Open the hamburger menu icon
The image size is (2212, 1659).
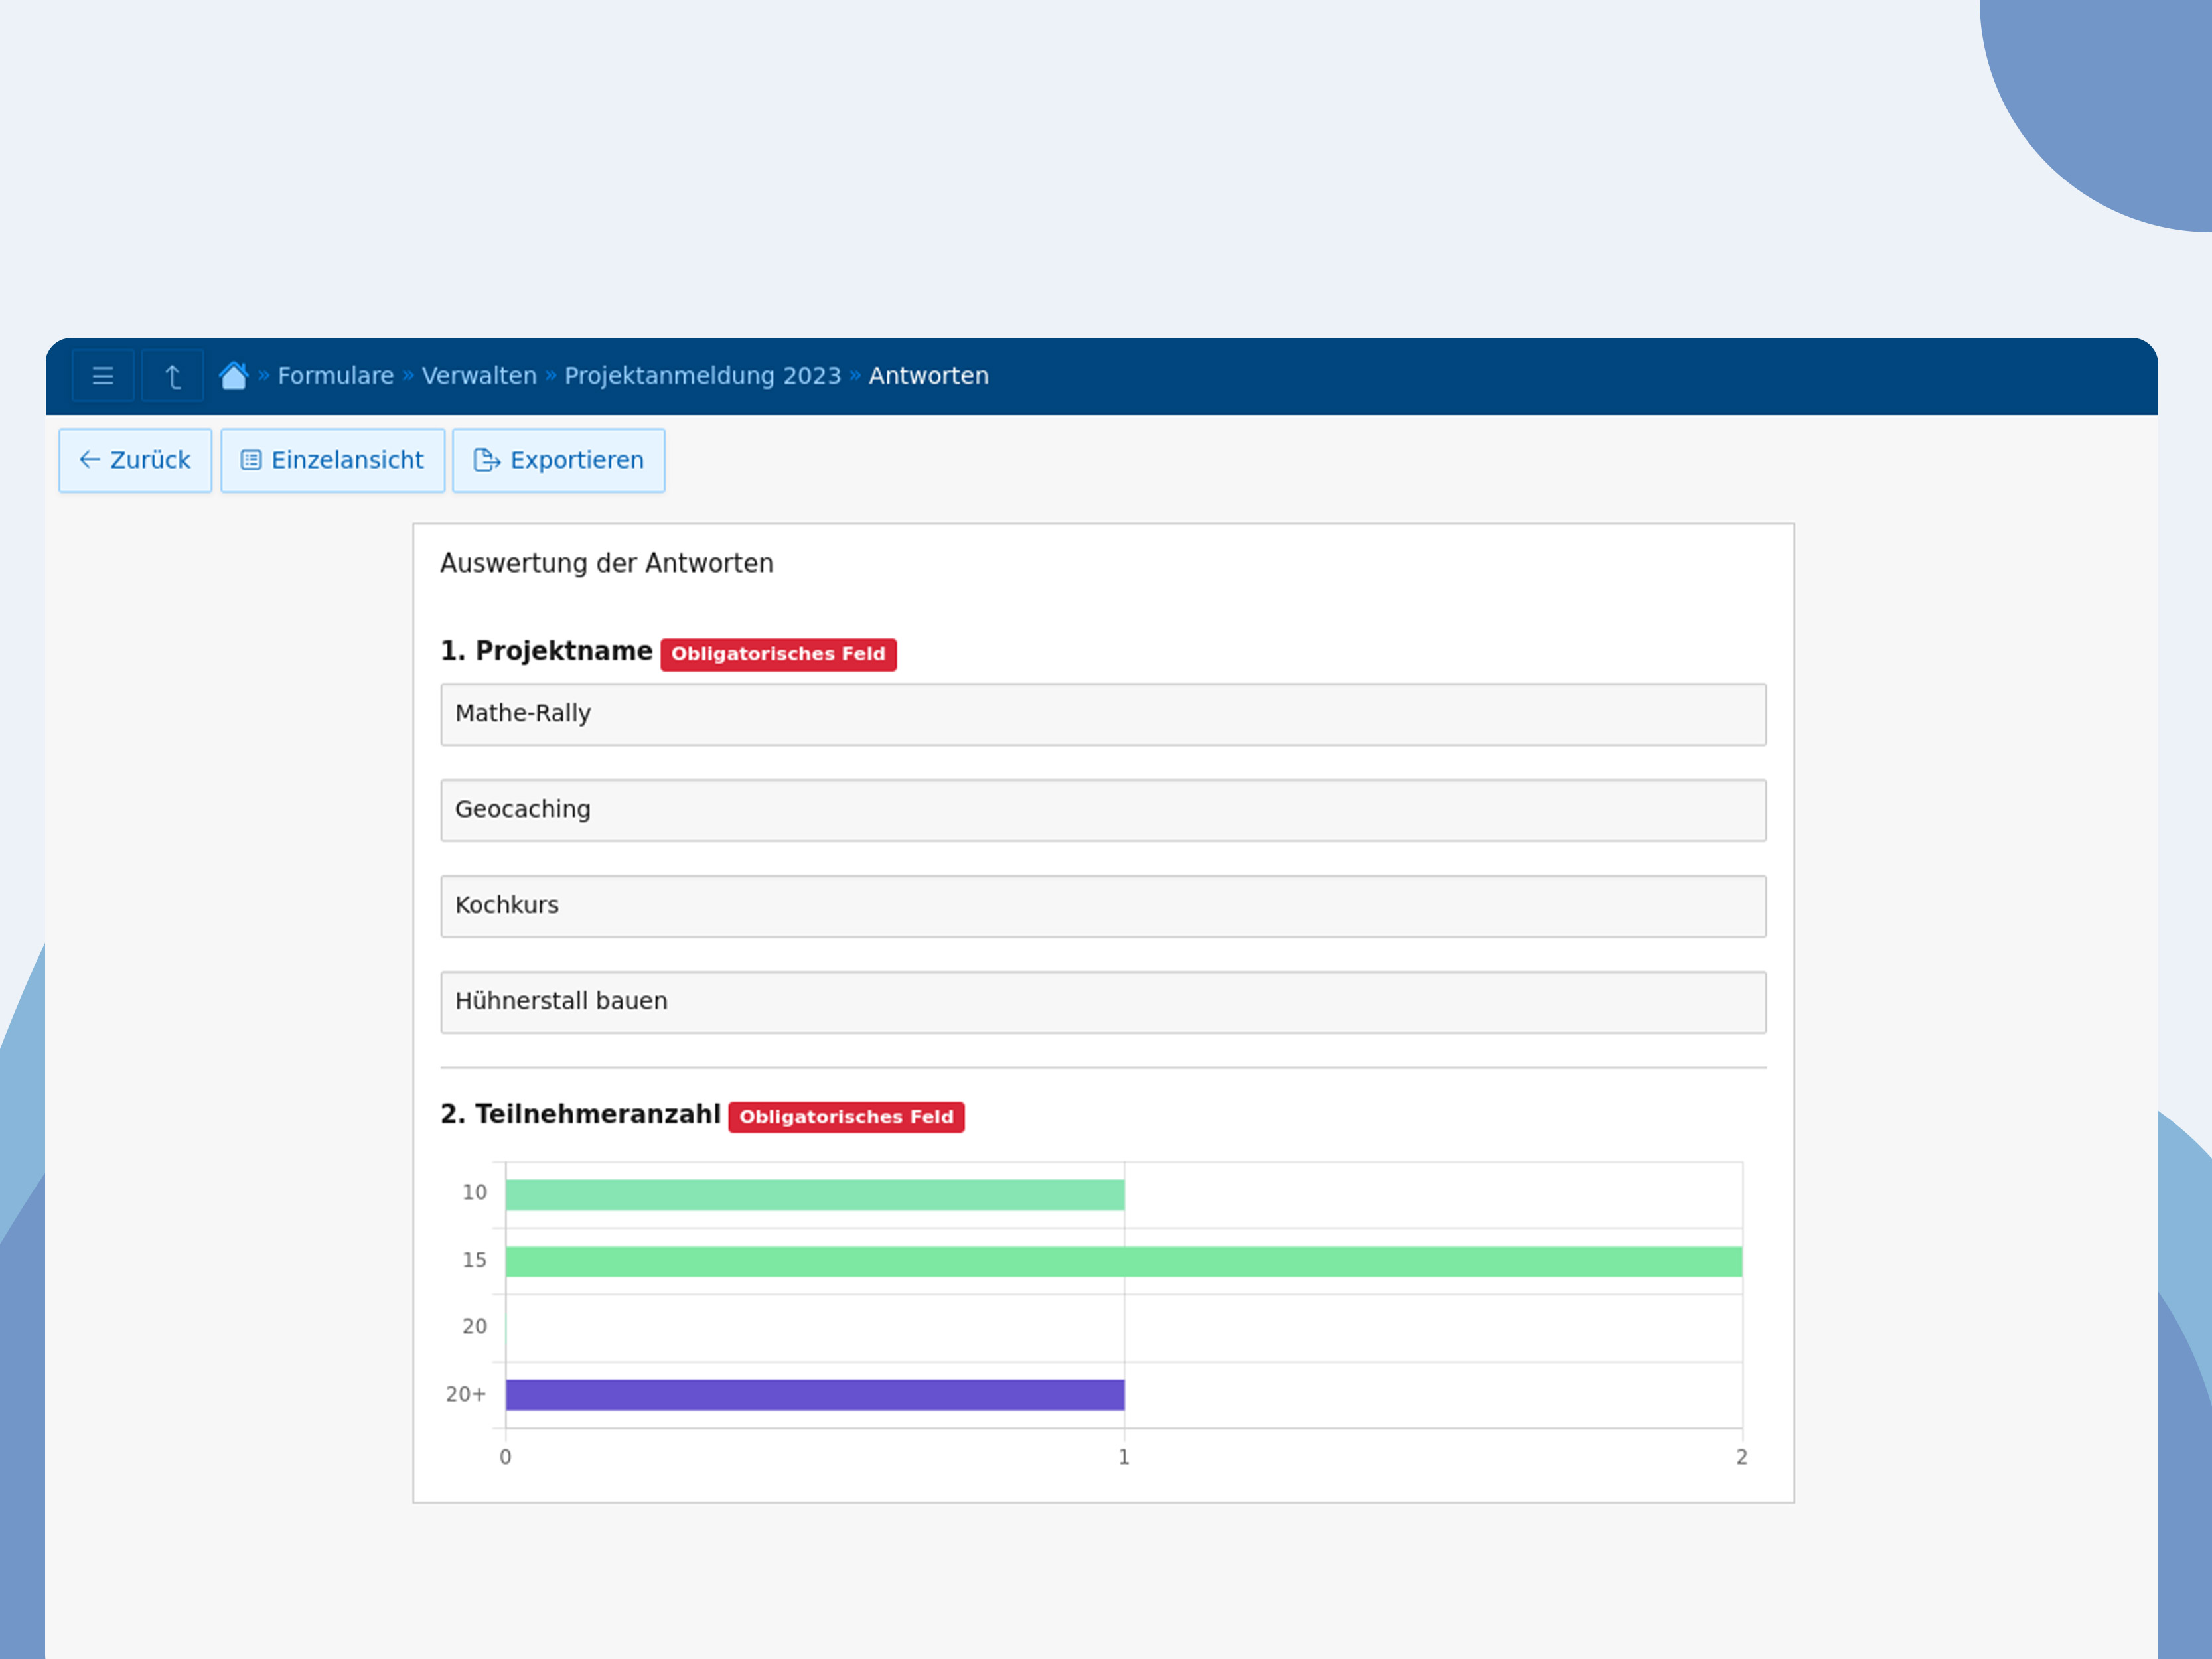103,376
